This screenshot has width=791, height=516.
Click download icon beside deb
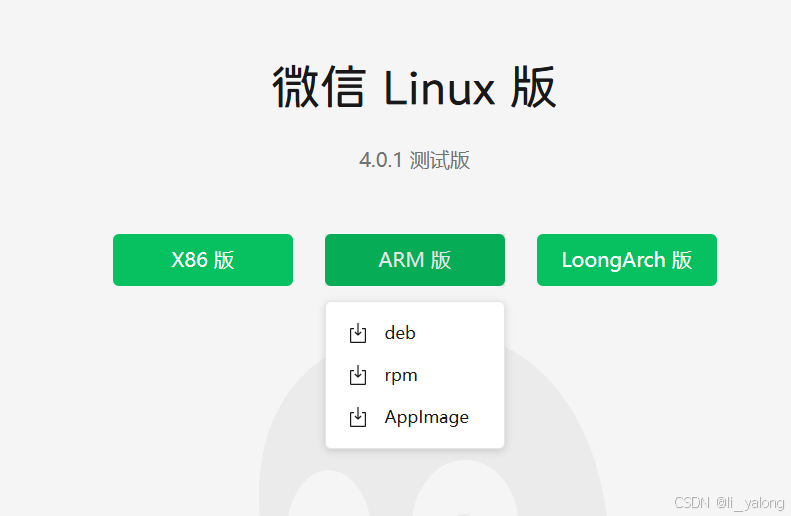coord(358,333)
